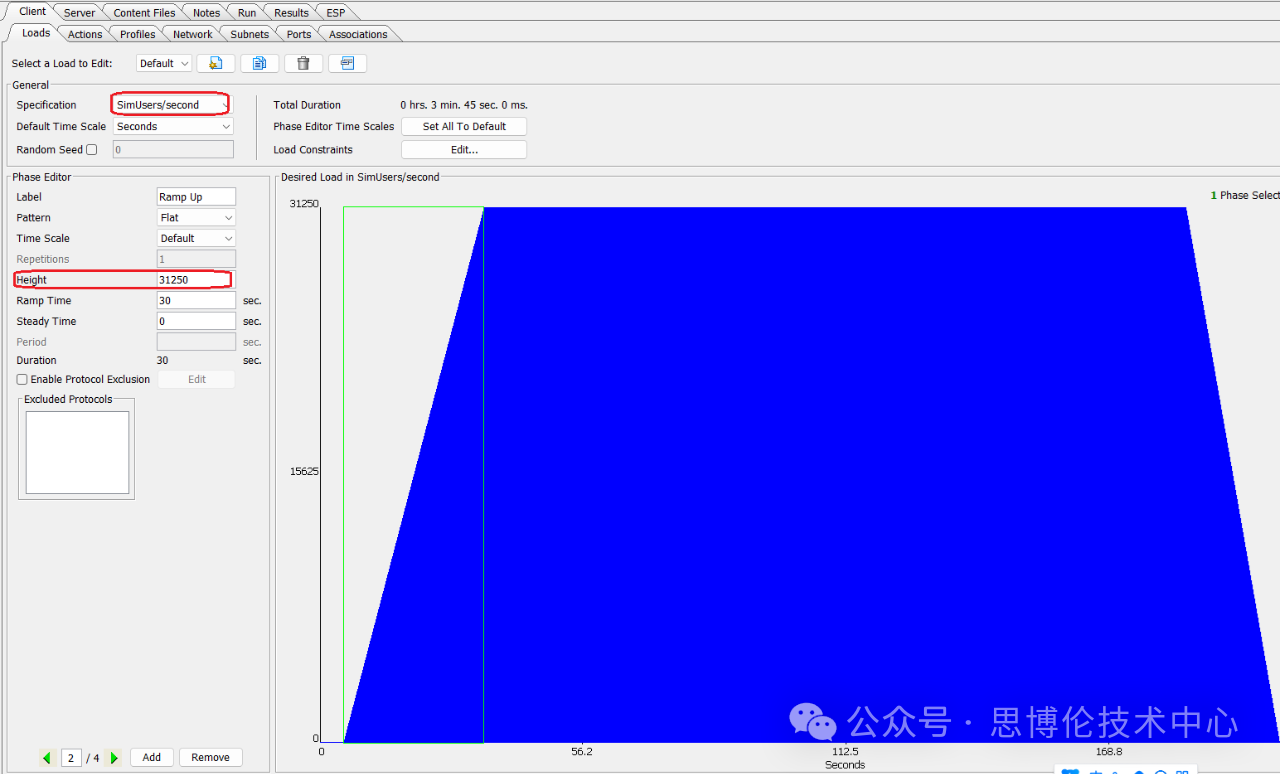Click the Add phase button
1280x774 pixels.
(152, 758)
